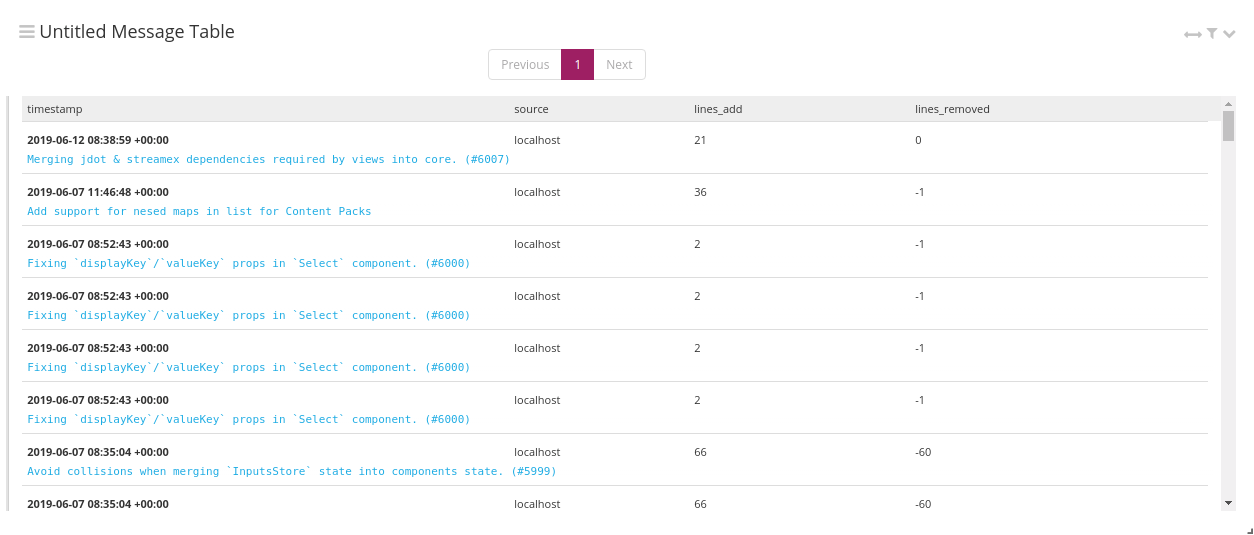
Task: Click the widget drag handle beside the title
Action: (x=27, y=32)
